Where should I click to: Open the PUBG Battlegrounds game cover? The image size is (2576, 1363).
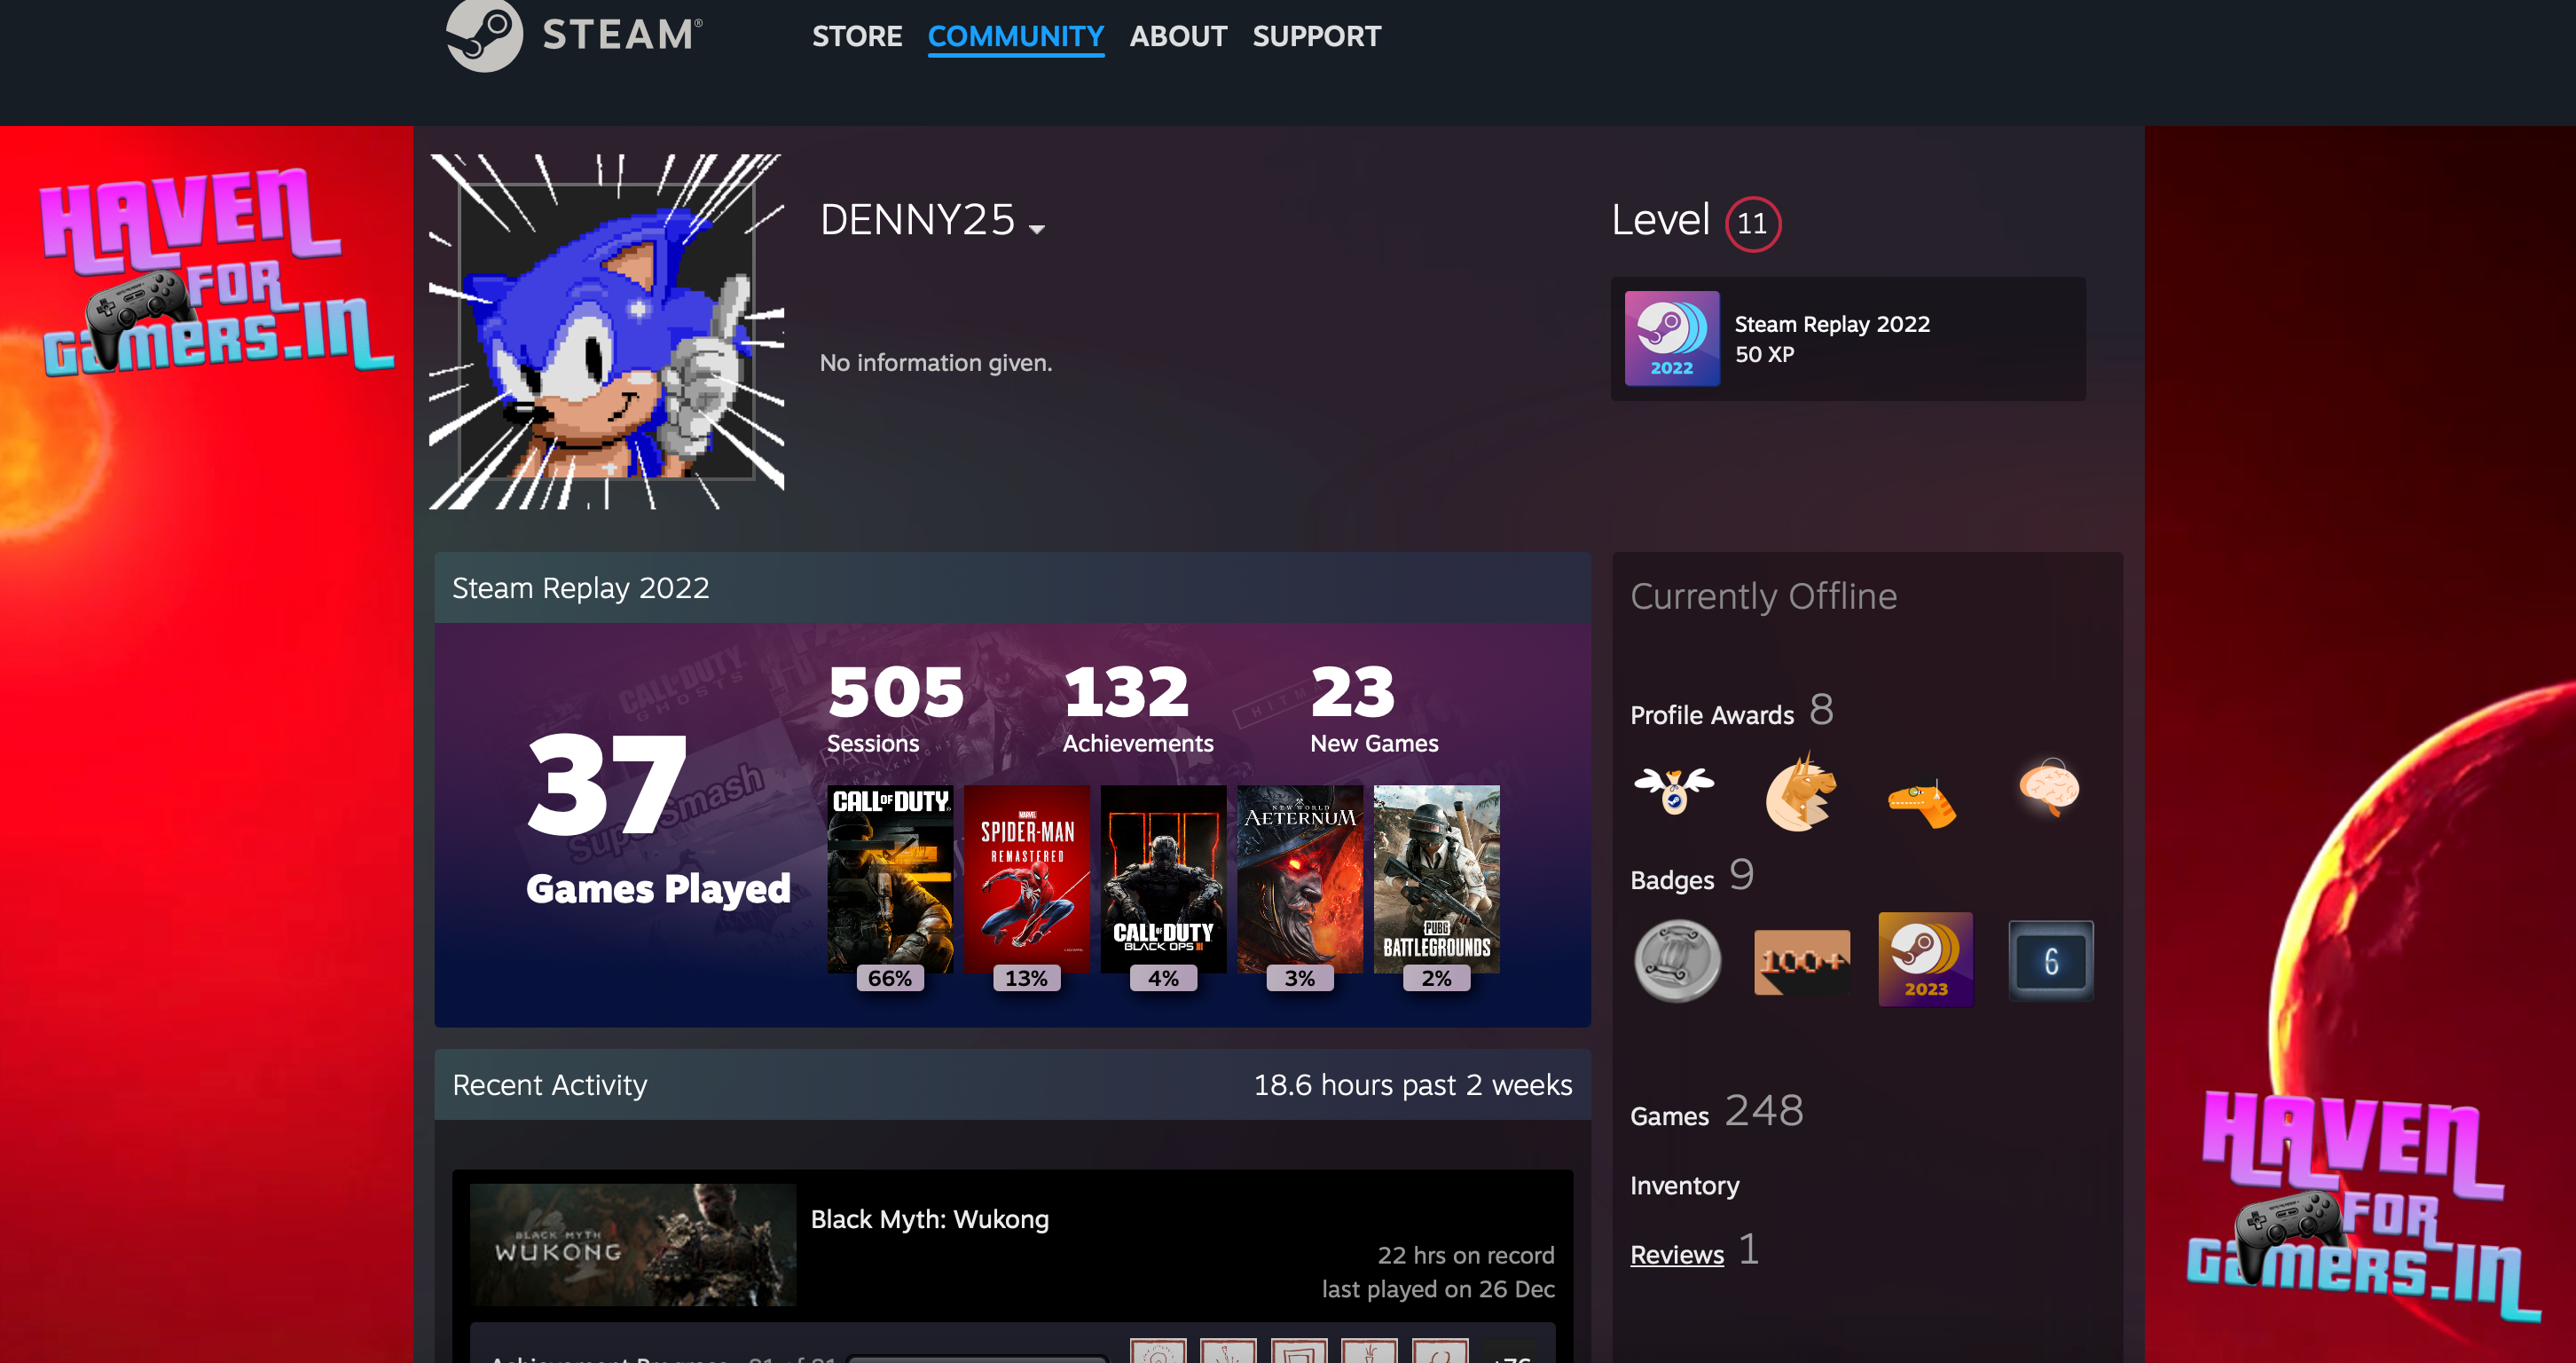coord(1436,879)
